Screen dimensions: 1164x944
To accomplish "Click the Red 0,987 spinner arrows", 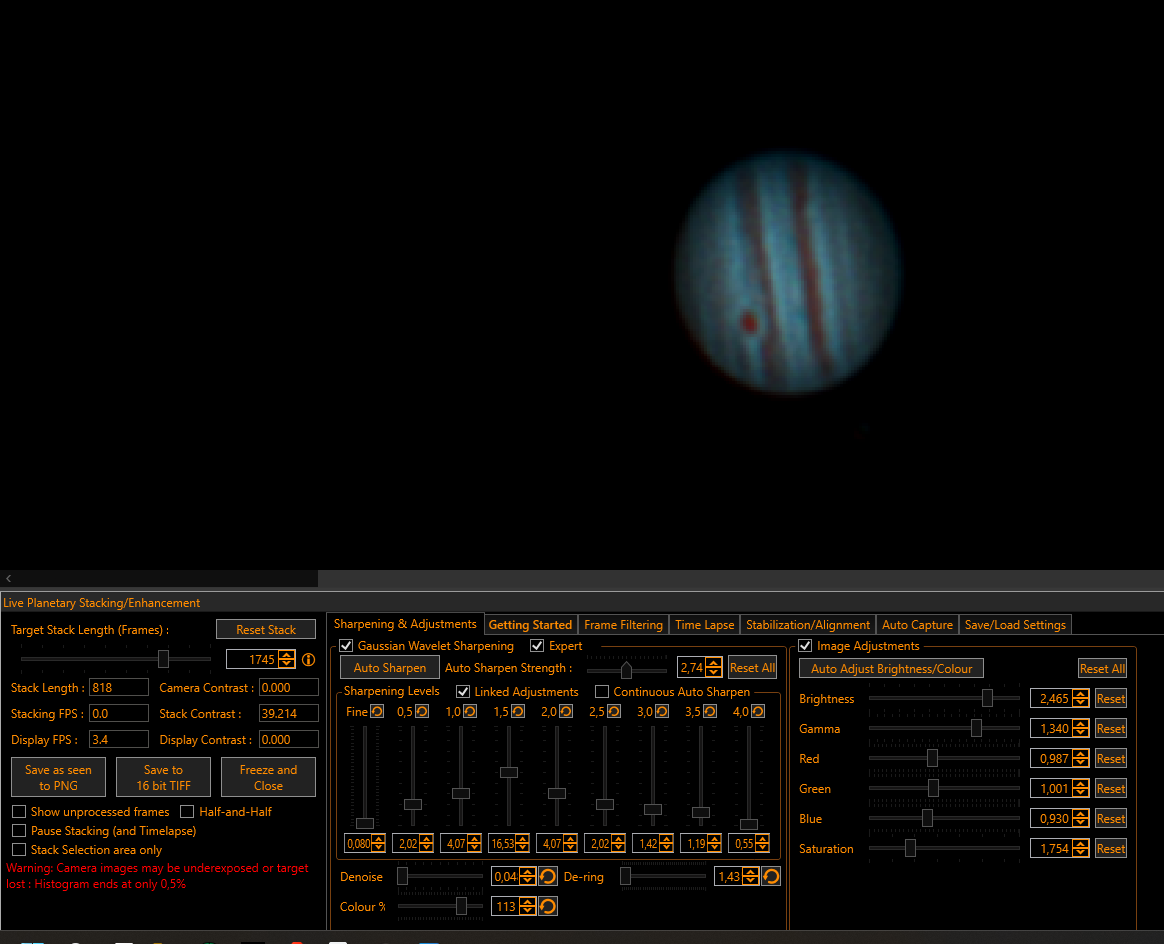I will click(x=1081, y=758).
